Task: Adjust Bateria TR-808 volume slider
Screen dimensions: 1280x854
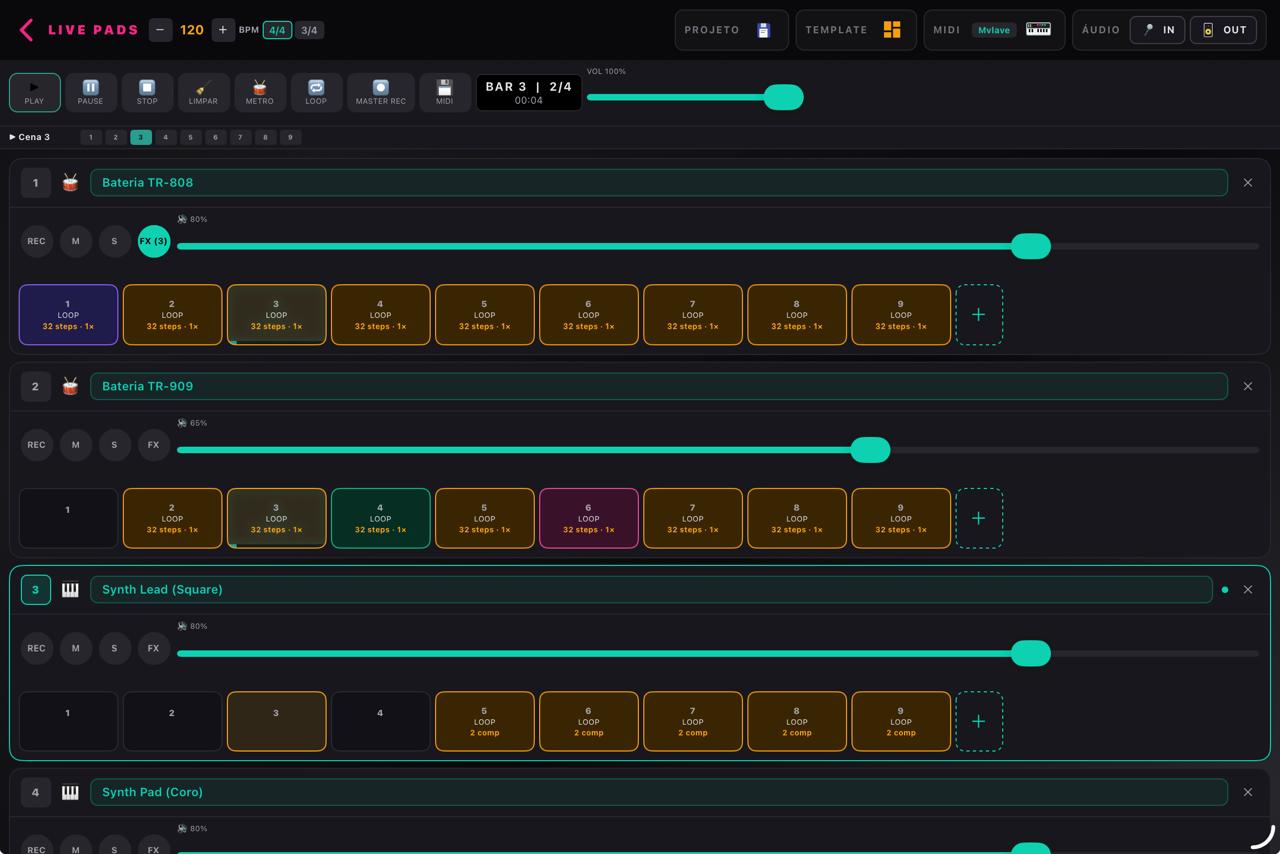Action: pyautogui.click(x=718, y=246)
